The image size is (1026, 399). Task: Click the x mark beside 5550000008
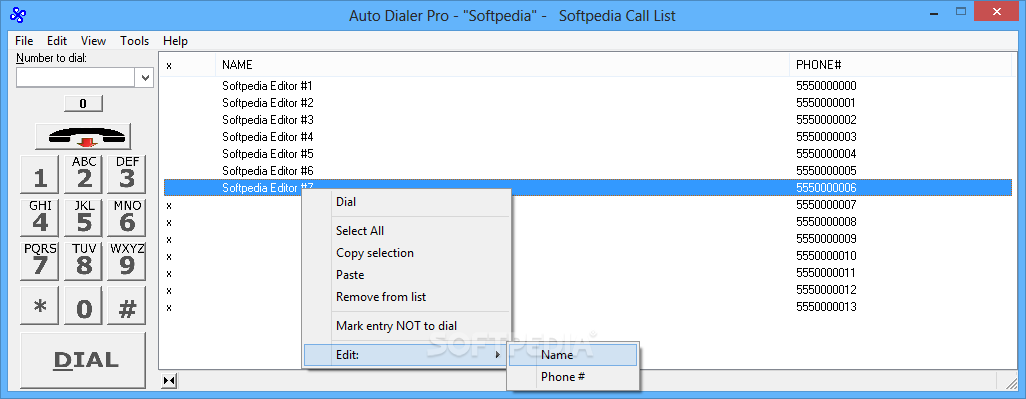point(169,222)
